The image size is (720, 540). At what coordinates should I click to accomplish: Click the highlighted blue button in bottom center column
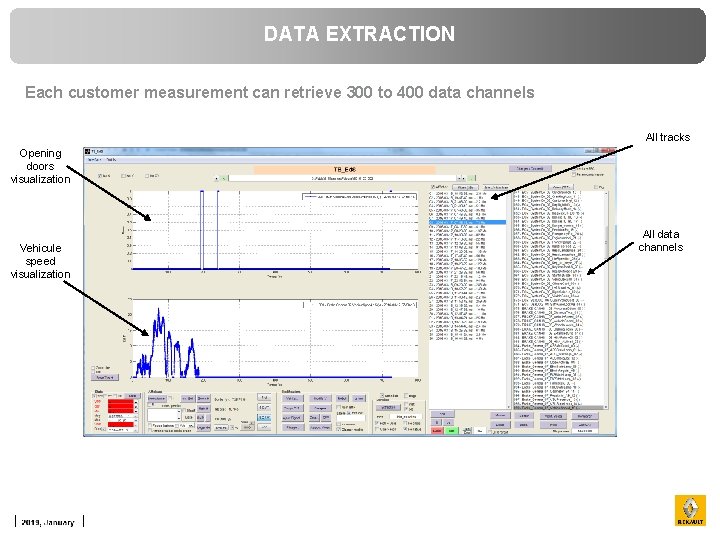(x=264, y=417)
